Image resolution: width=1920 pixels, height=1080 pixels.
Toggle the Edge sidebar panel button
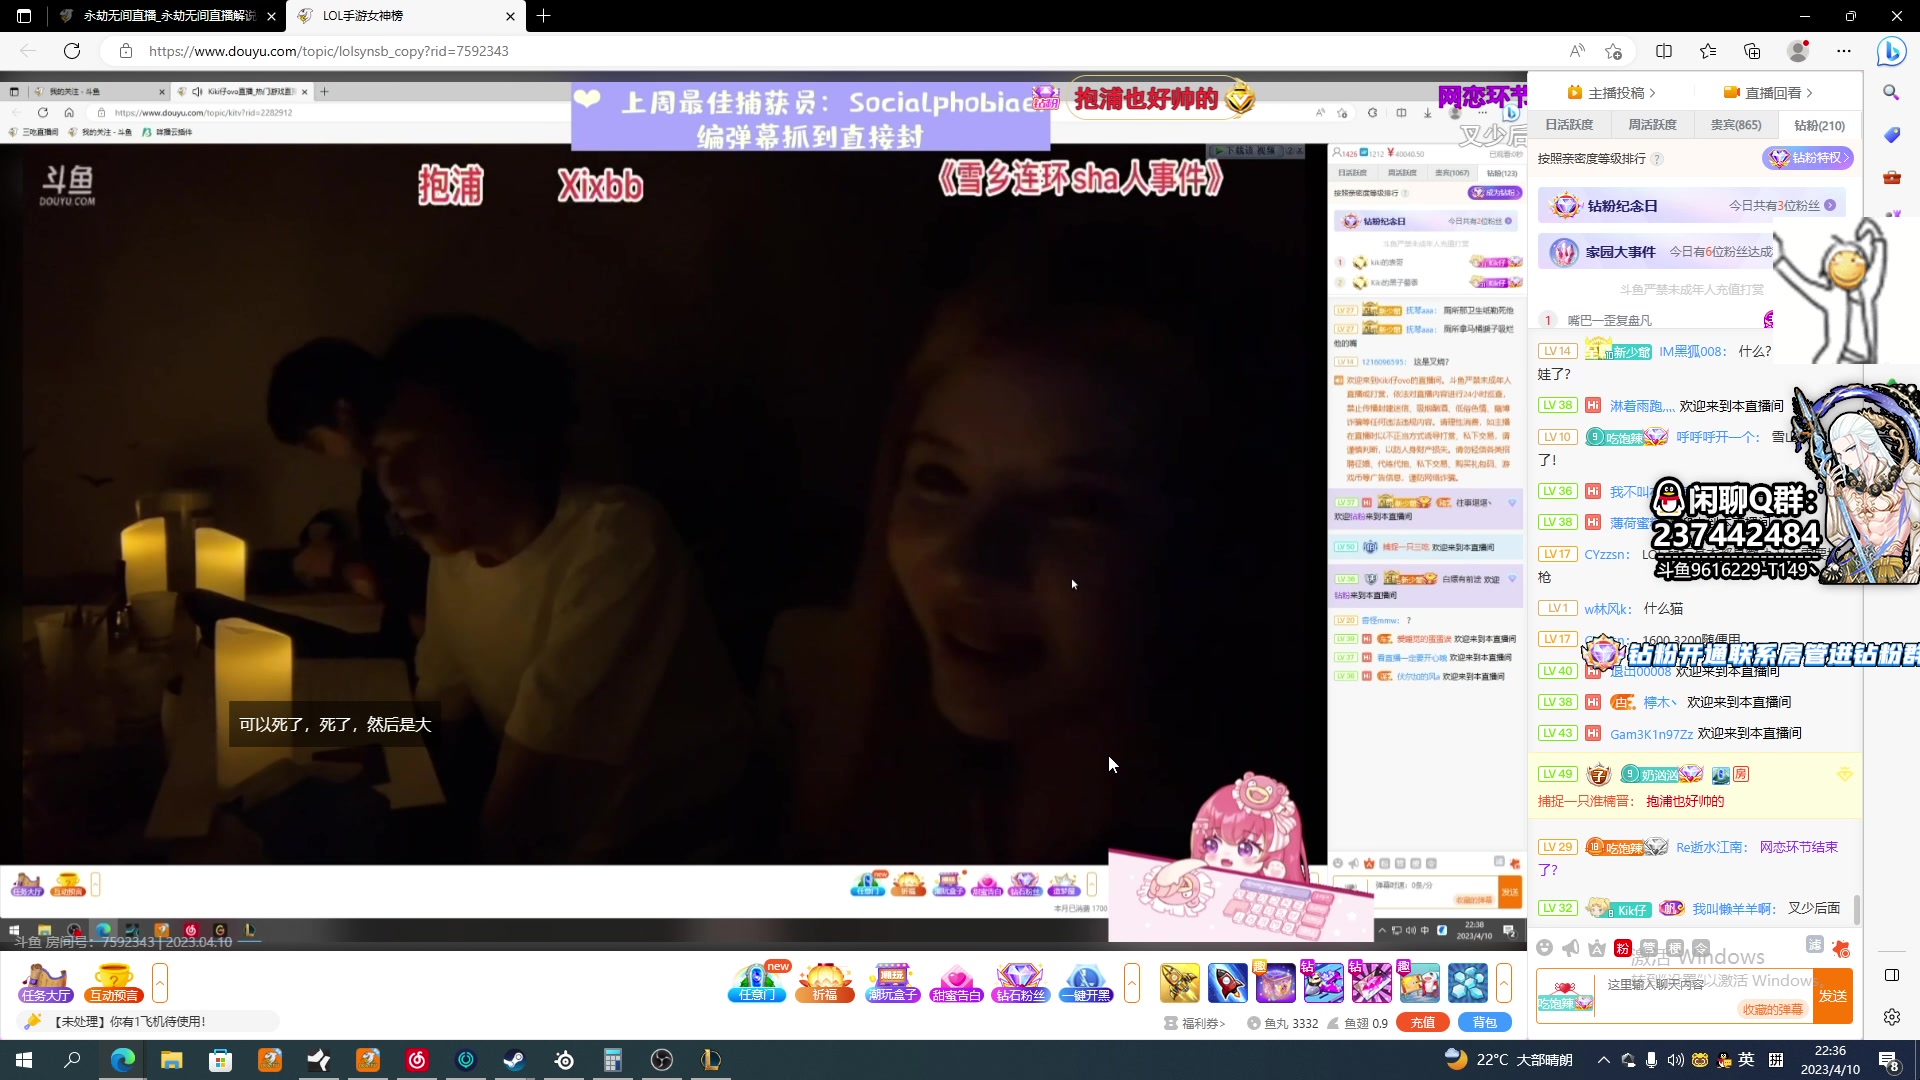point(1892,975)
